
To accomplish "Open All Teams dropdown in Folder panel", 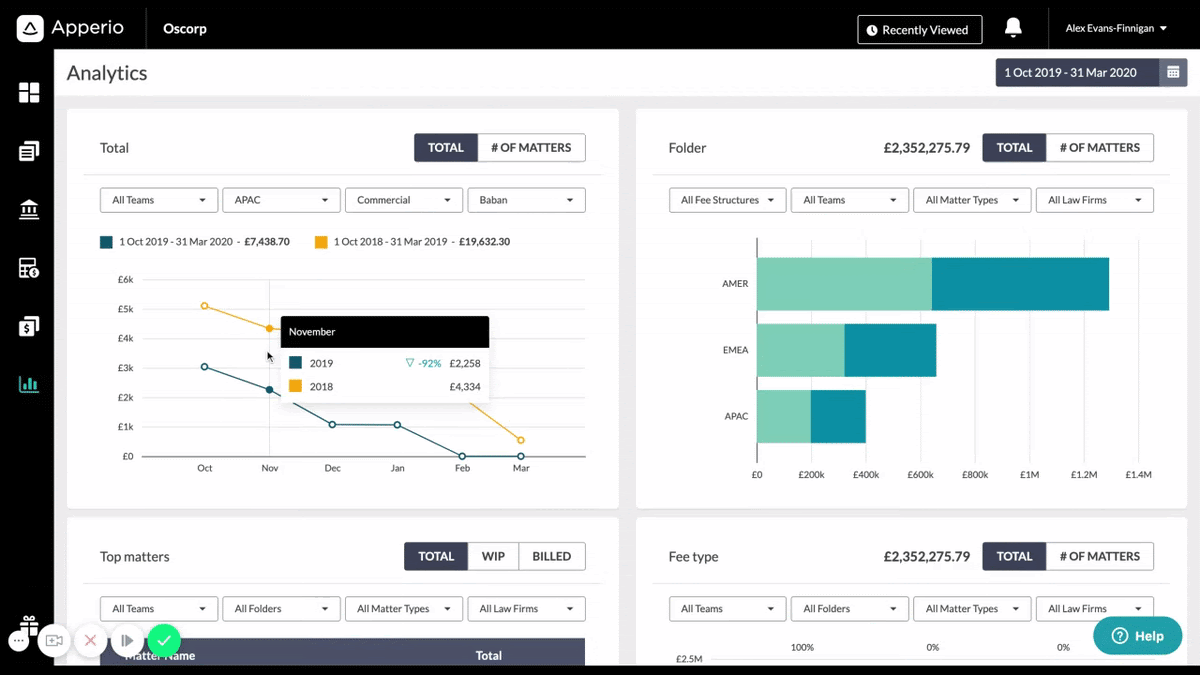I will 850,200.
